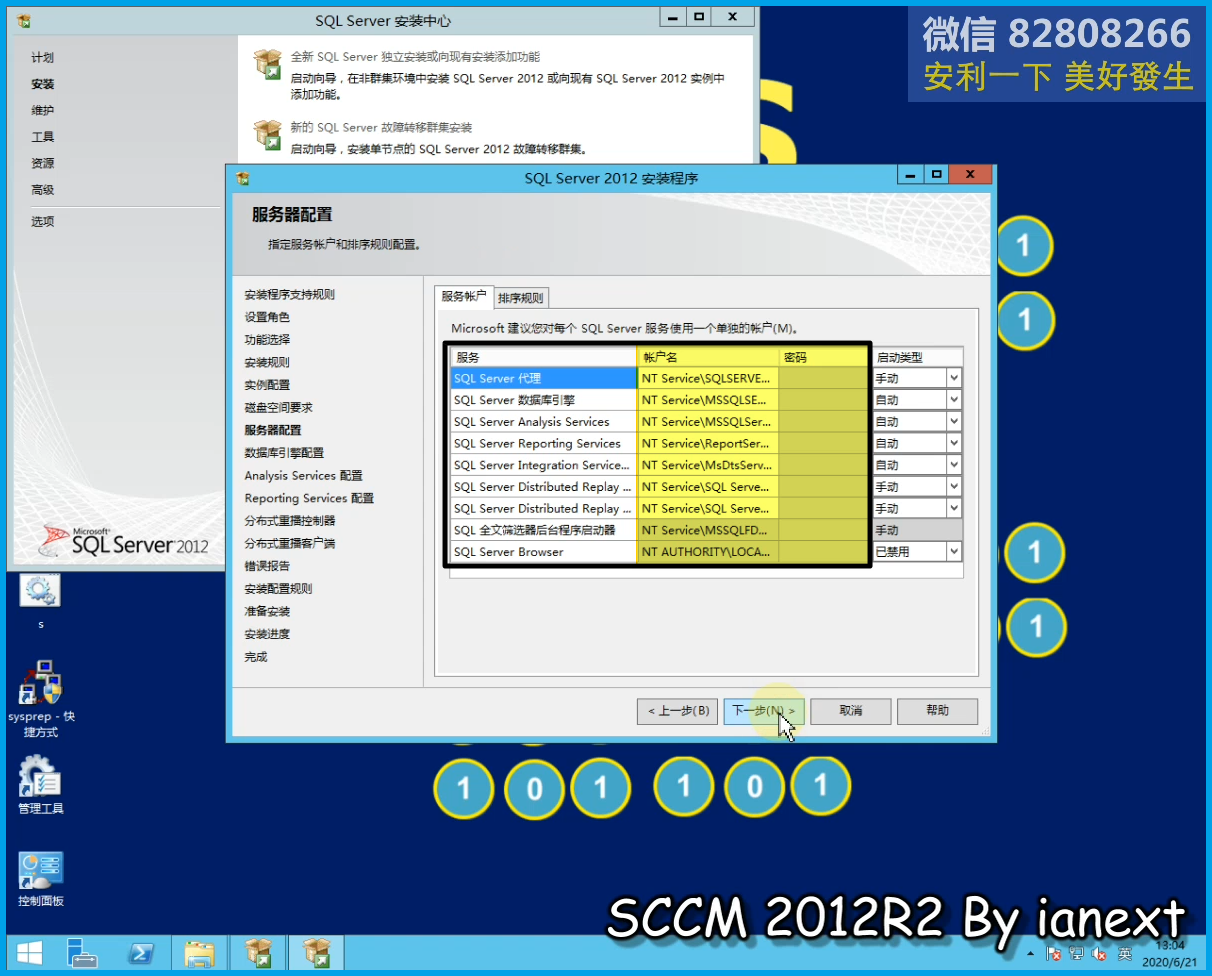Launch PowerShell from the taskbar
Viewport: 1212px width, 976px height.
143,952
